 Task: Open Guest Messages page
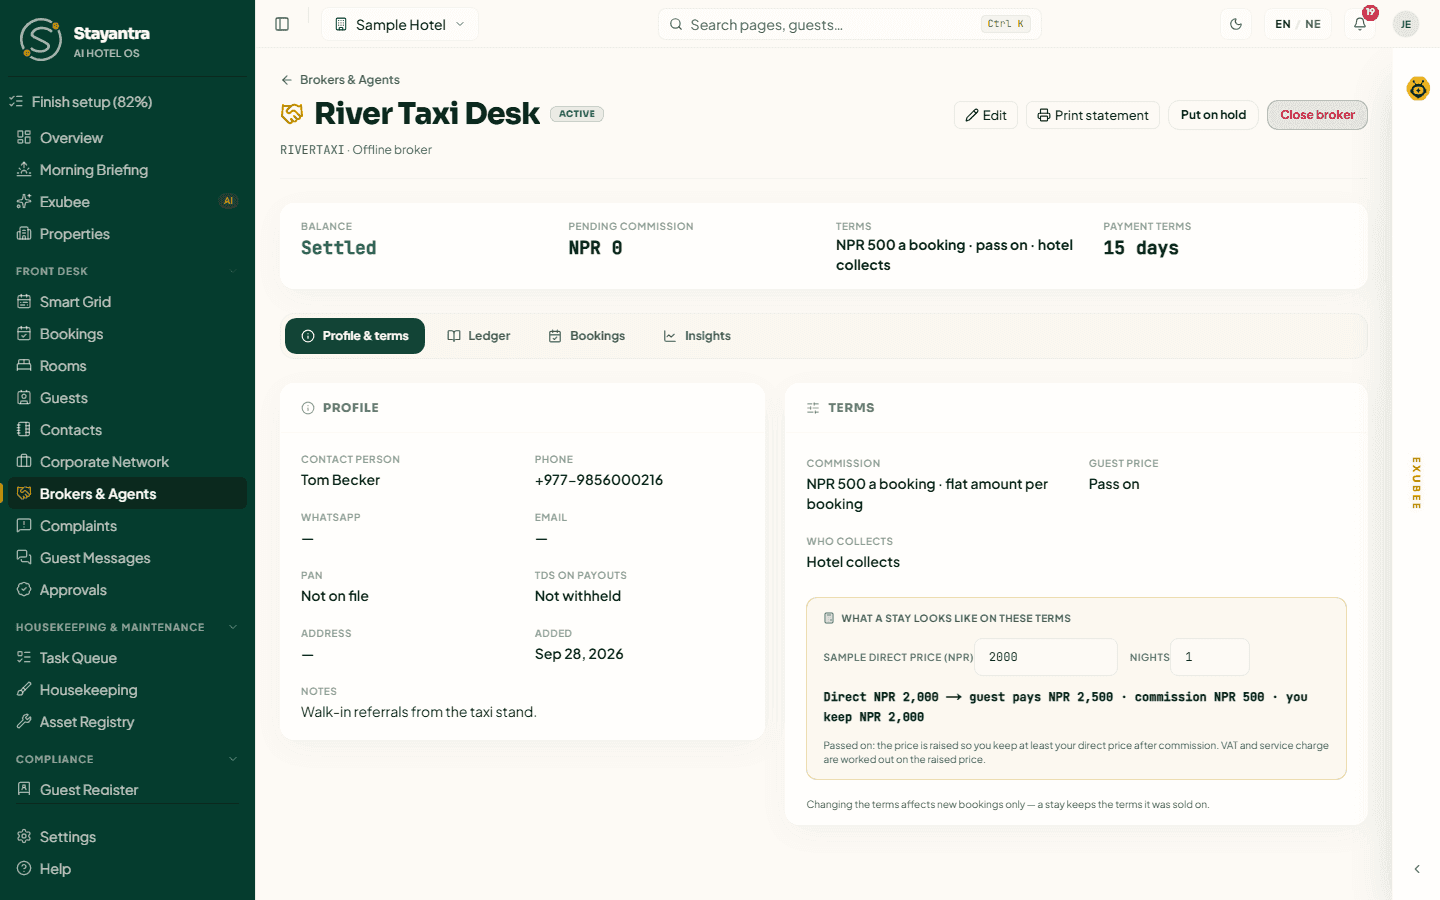[127, 558]
